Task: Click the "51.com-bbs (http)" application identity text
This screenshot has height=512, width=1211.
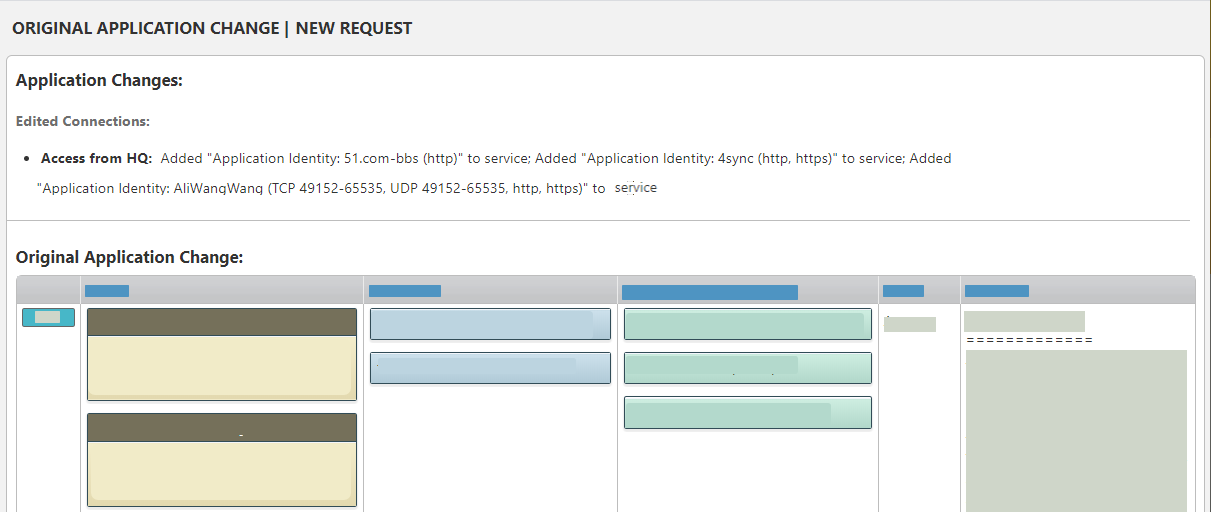Action: pos(401,158)
